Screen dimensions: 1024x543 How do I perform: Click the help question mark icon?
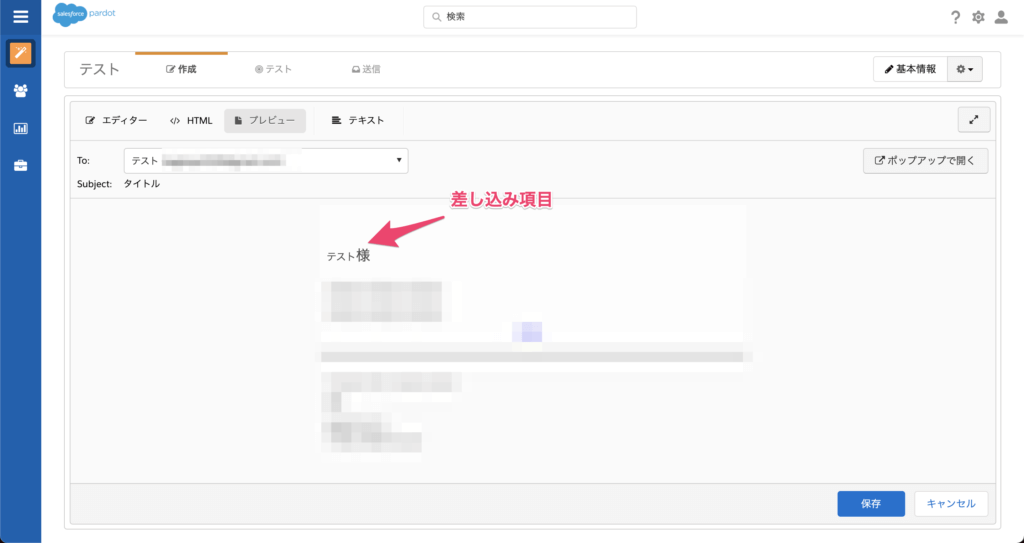[955, 17]
